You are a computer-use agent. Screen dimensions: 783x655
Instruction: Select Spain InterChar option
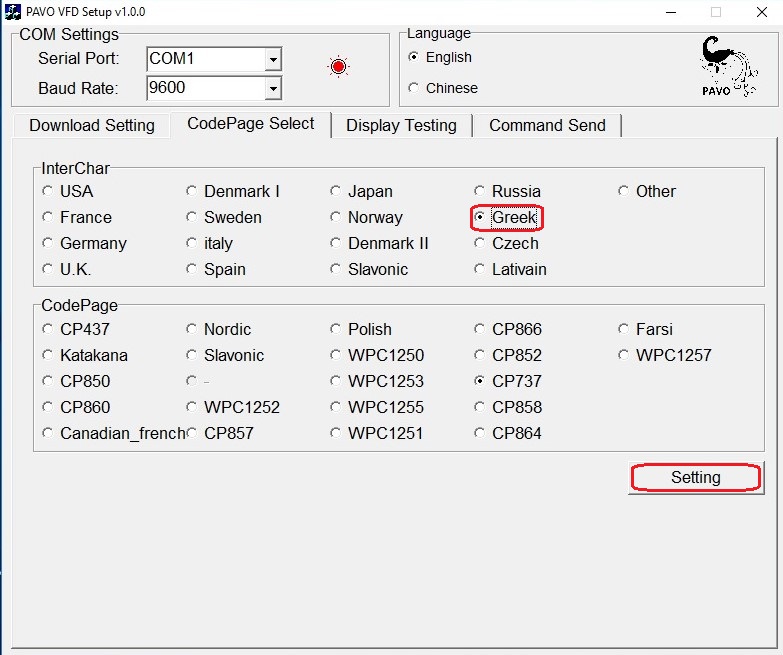pyautogui.click(x=216, y=269)
